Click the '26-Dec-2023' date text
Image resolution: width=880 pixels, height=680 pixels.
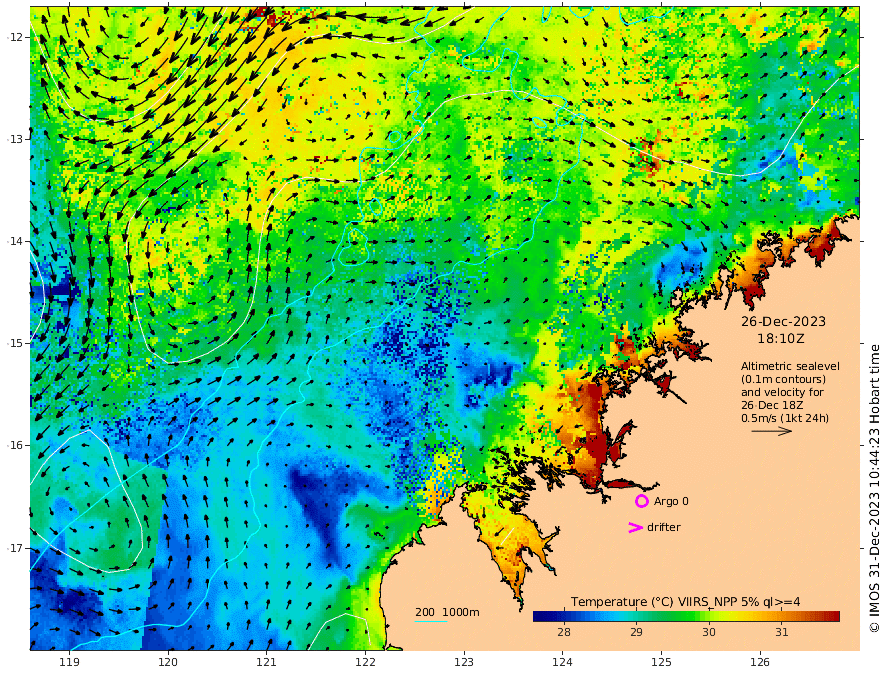pos(783,321)
